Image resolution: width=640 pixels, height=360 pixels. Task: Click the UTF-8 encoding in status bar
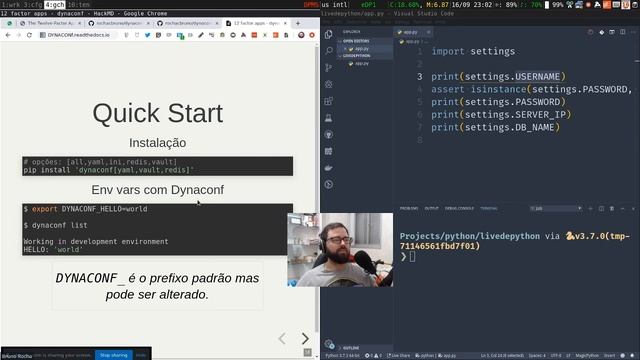click(x=556, y=356)
